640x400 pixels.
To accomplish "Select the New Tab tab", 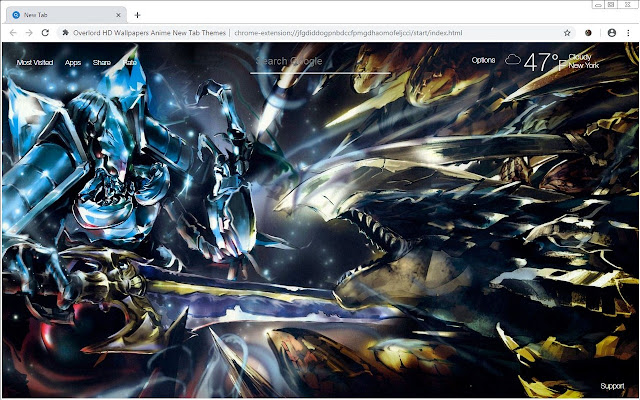I will (66, 15).
